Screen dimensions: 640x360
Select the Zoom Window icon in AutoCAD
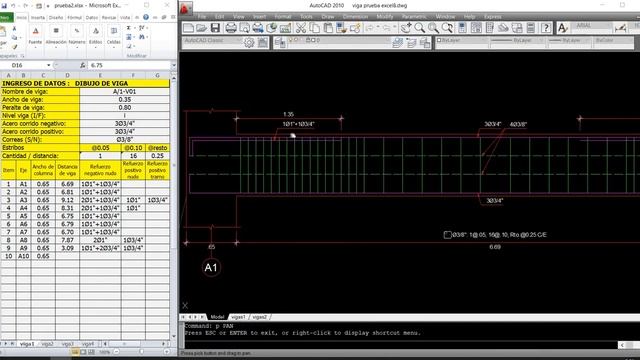433,28
